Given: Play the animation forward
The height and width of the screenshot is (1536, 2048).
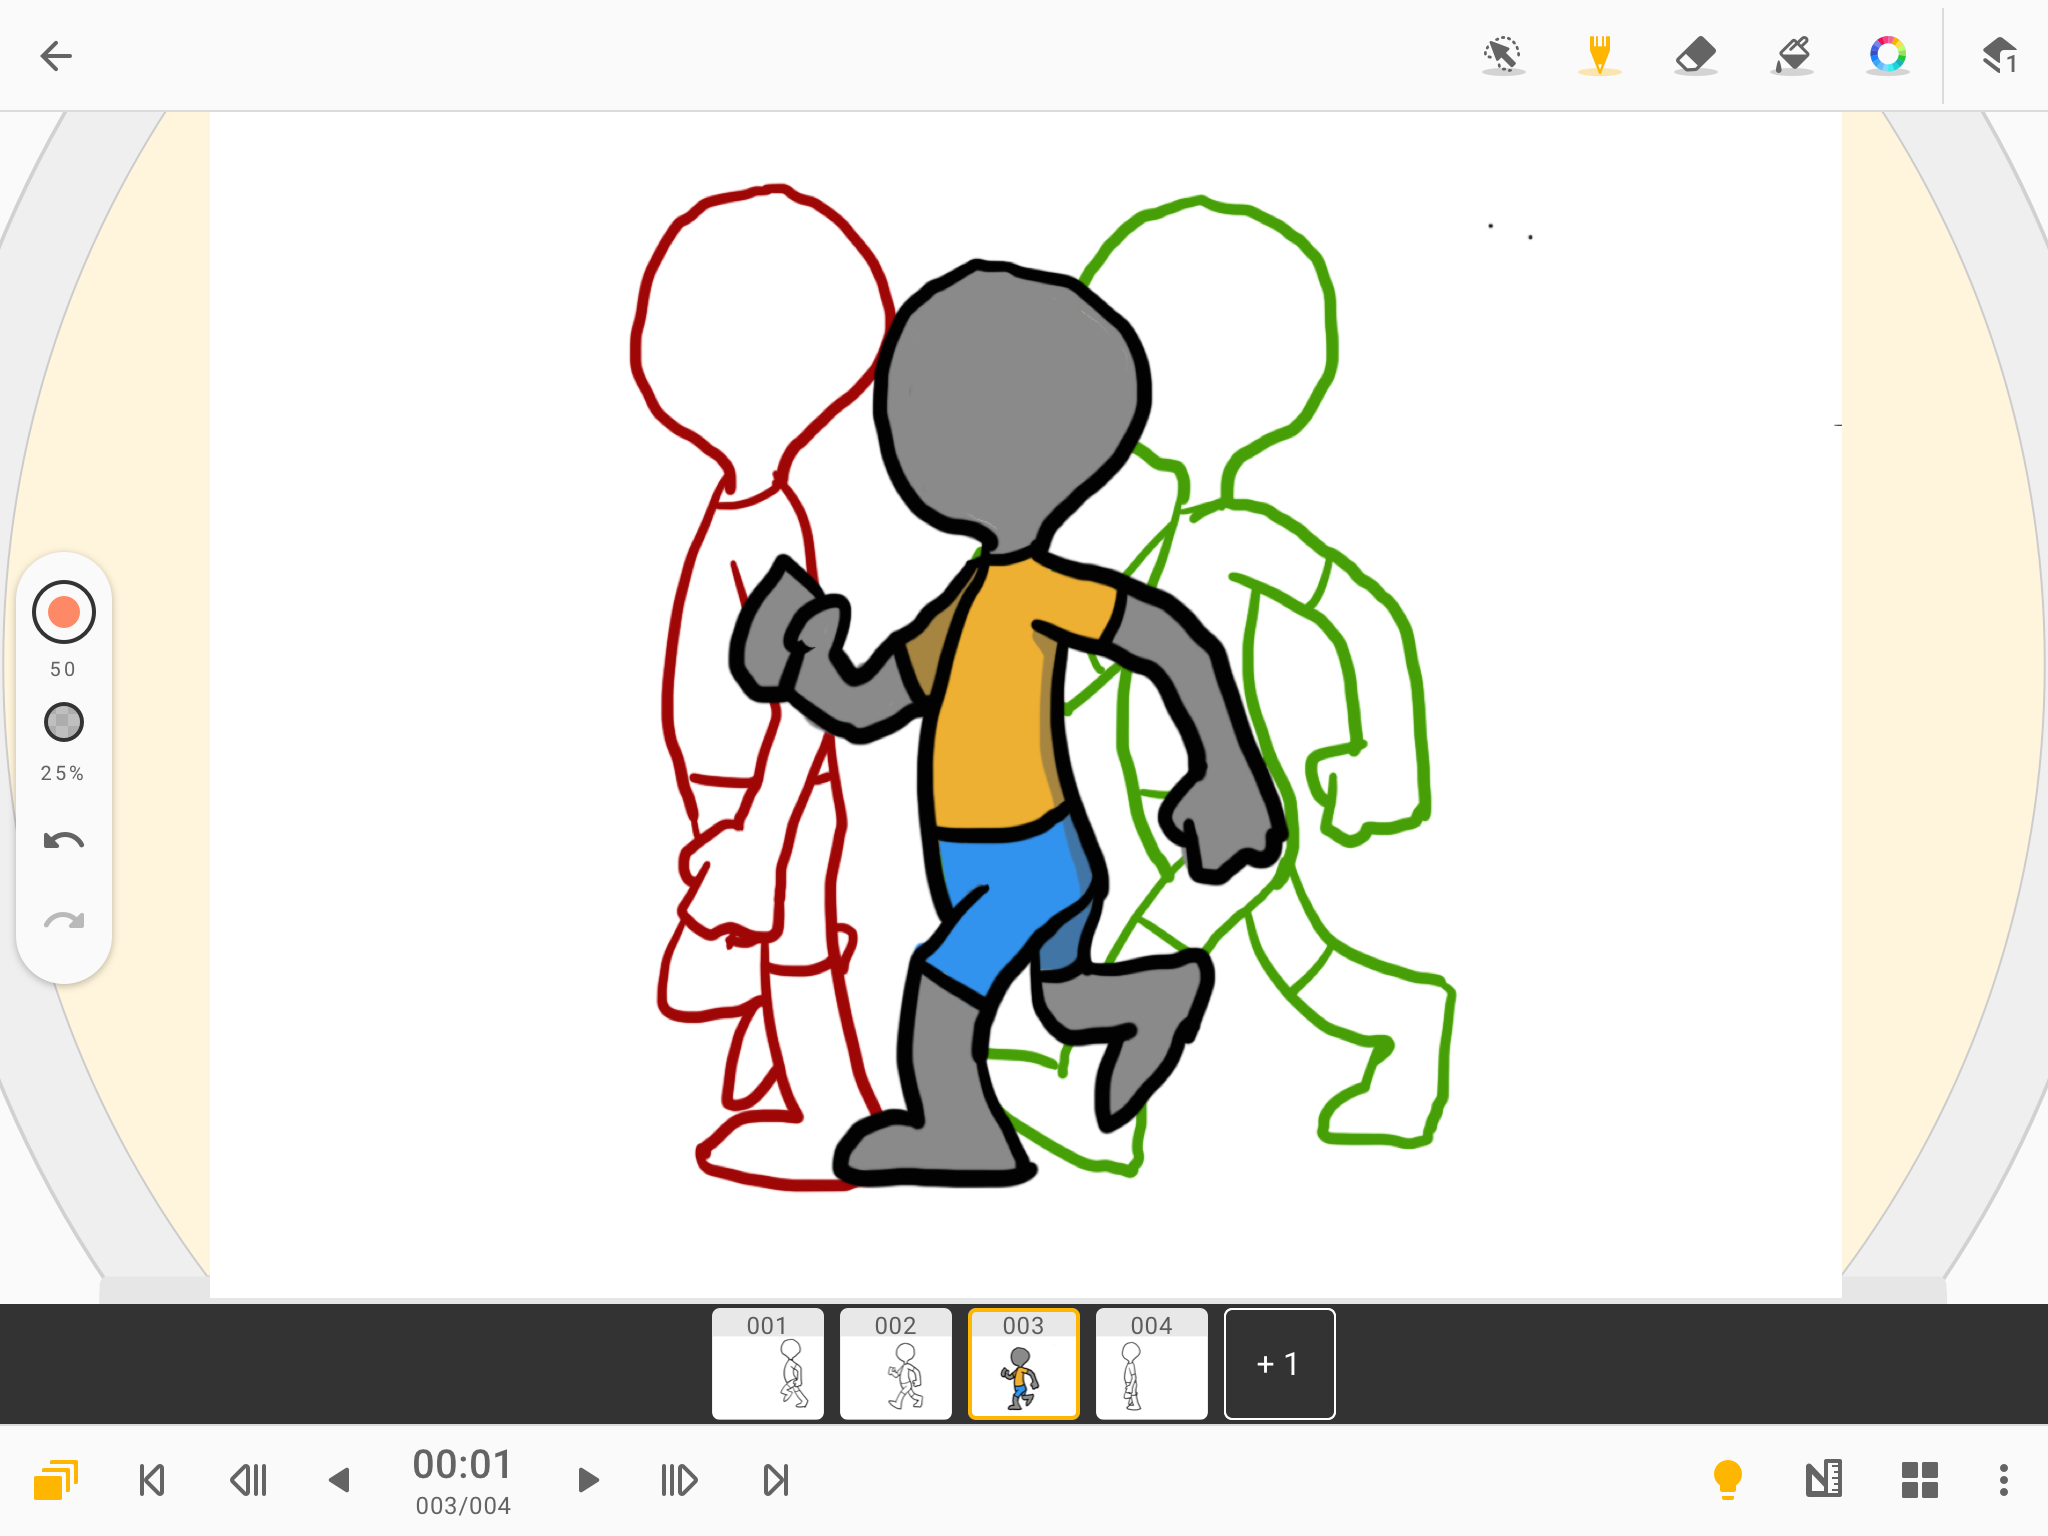Looking at the screenshot, I should (x=588, y=1480).
